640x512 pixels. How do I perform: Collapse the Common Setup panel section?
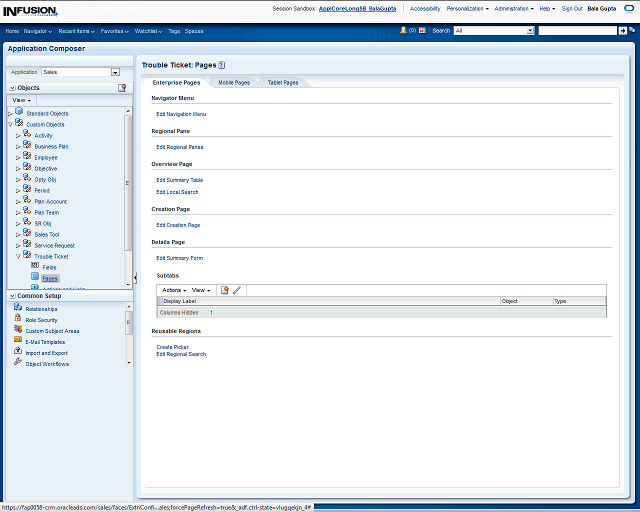click(11, 296)
